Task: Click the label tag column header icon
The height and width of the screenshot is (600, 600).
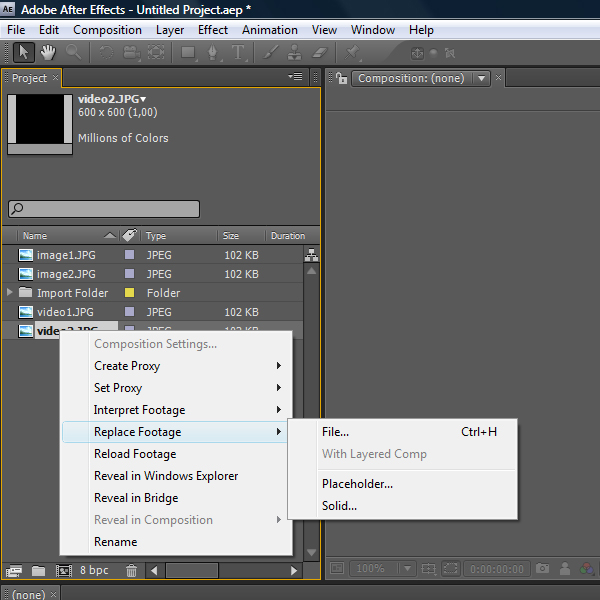Action: point(130,235)
